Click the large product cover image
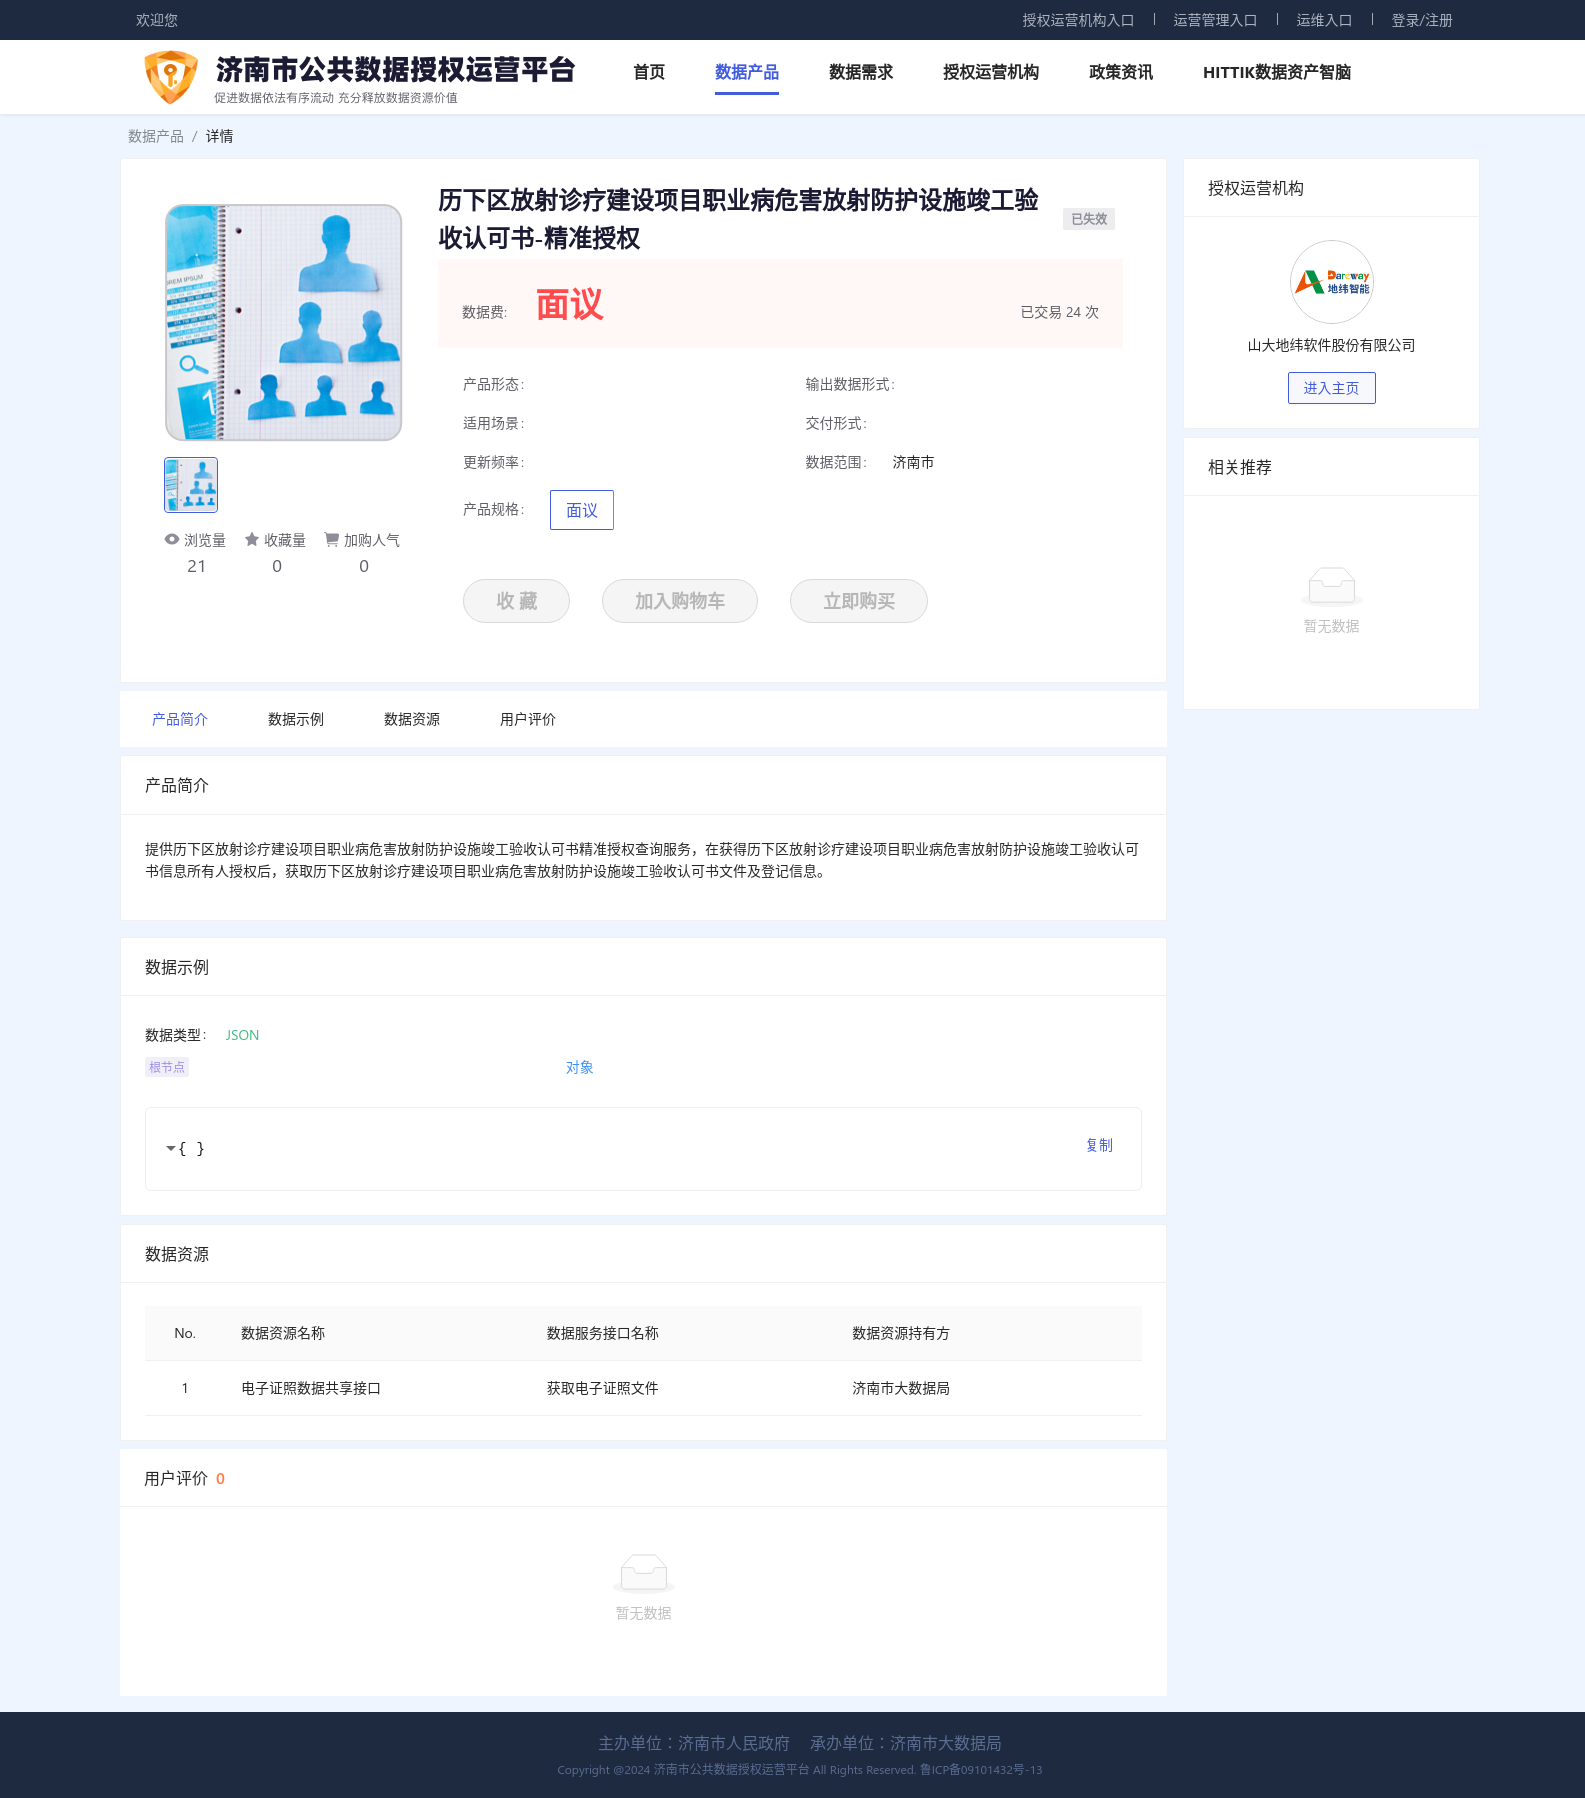The image size is (1585, 1798). coord(283,322)
